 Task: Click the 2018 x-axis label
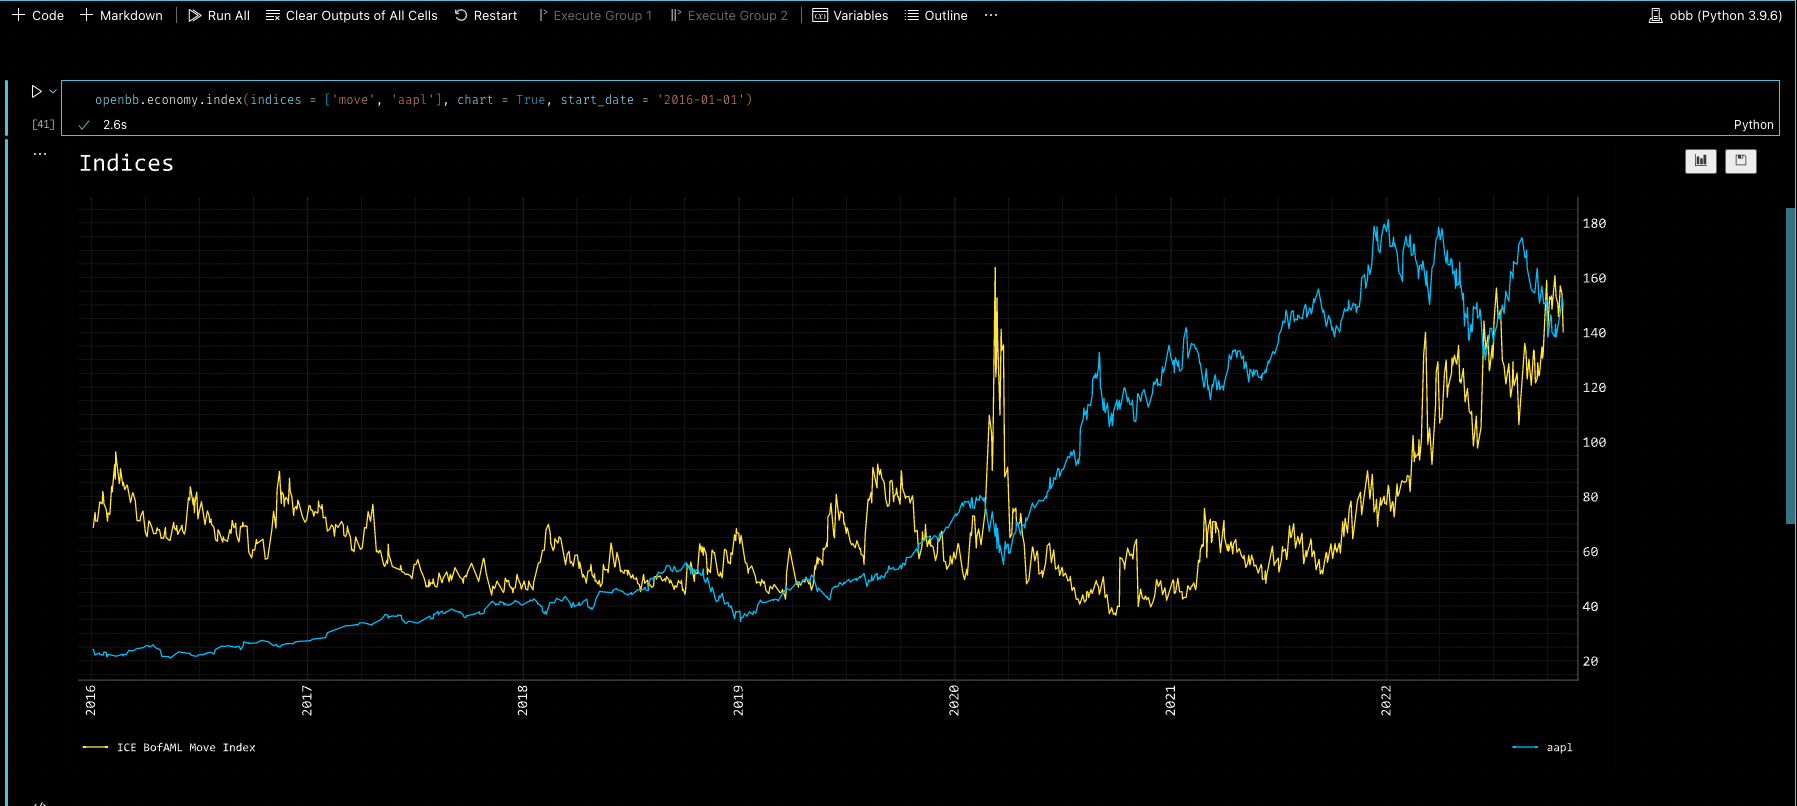click(x=522, y=699)
